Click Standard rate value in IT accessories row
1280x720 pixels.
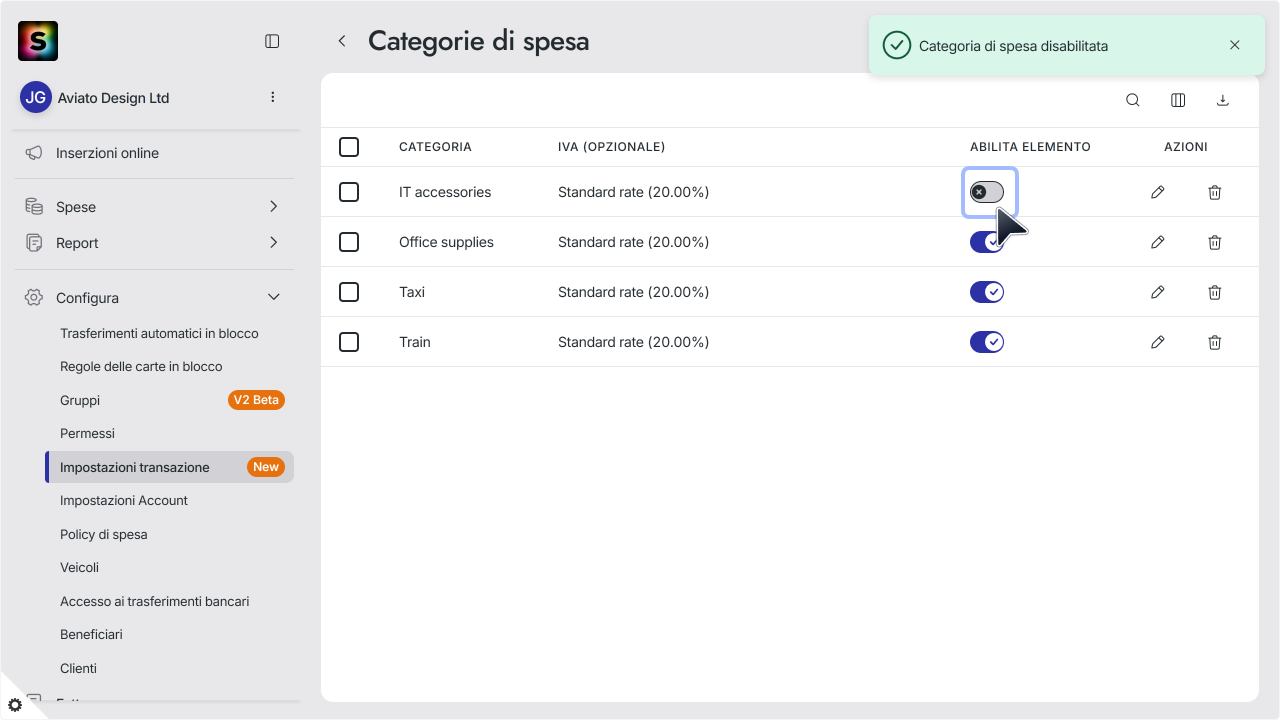pyautogui.click(x=633, y=192)
